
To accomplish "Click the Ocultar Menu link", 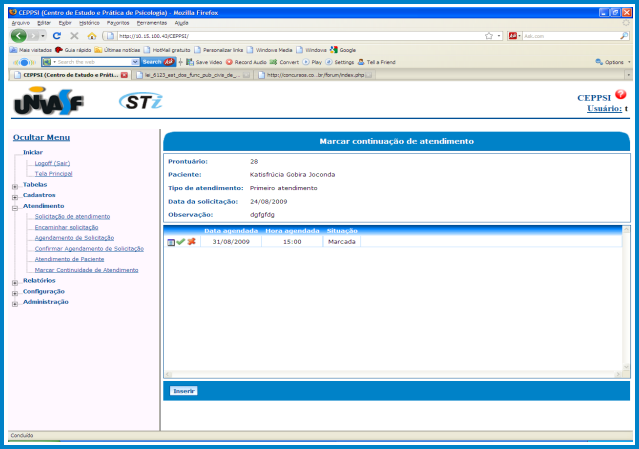I will pos(41,137).
